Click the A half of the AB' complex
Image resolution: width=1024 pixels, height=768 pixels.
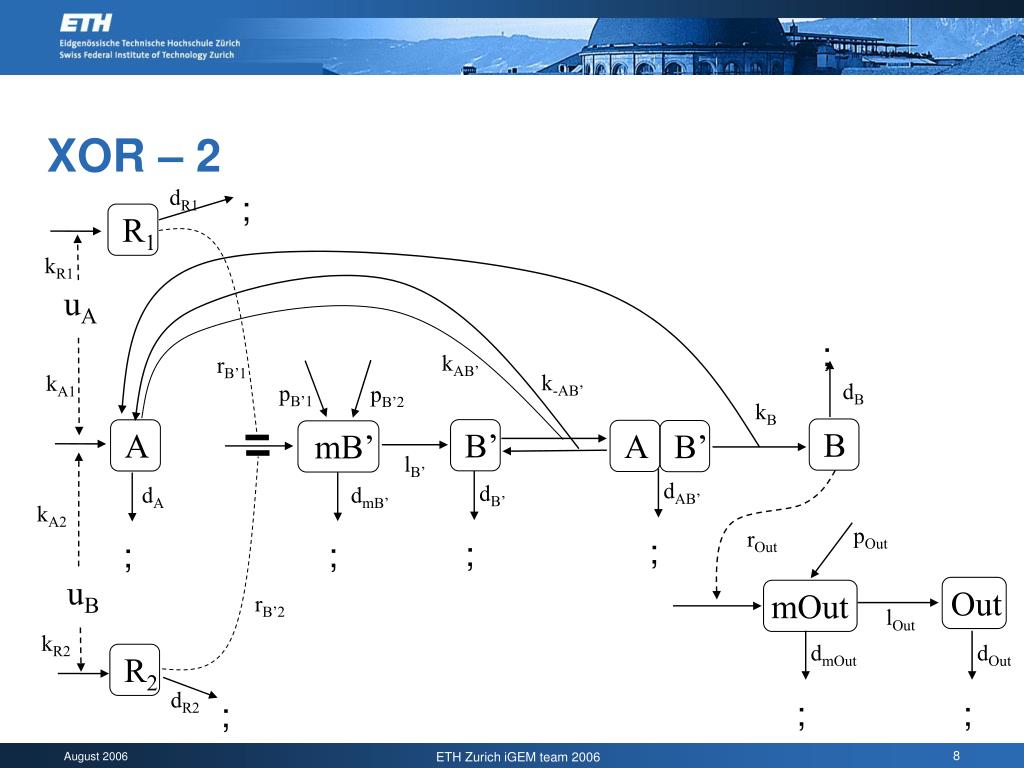pos(635,446)
